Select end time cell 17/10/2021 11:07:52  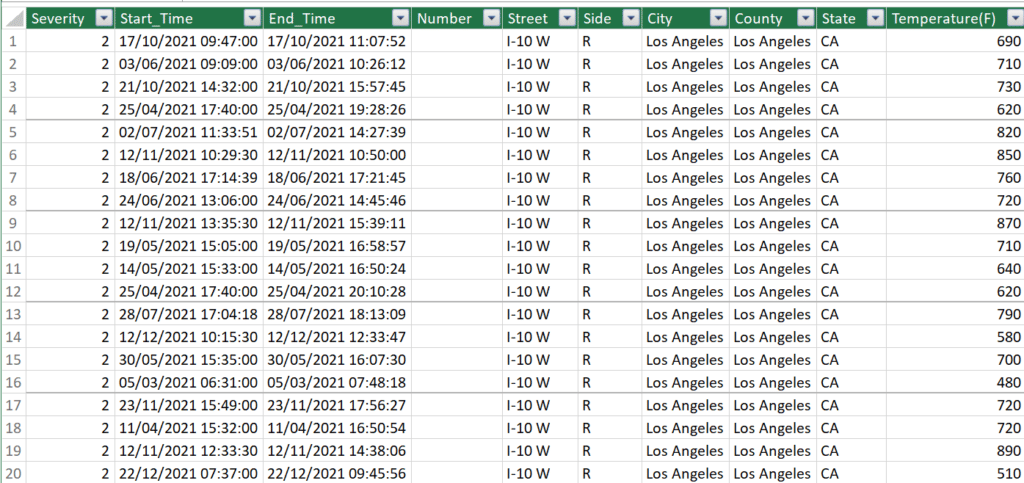pos(338,42)
